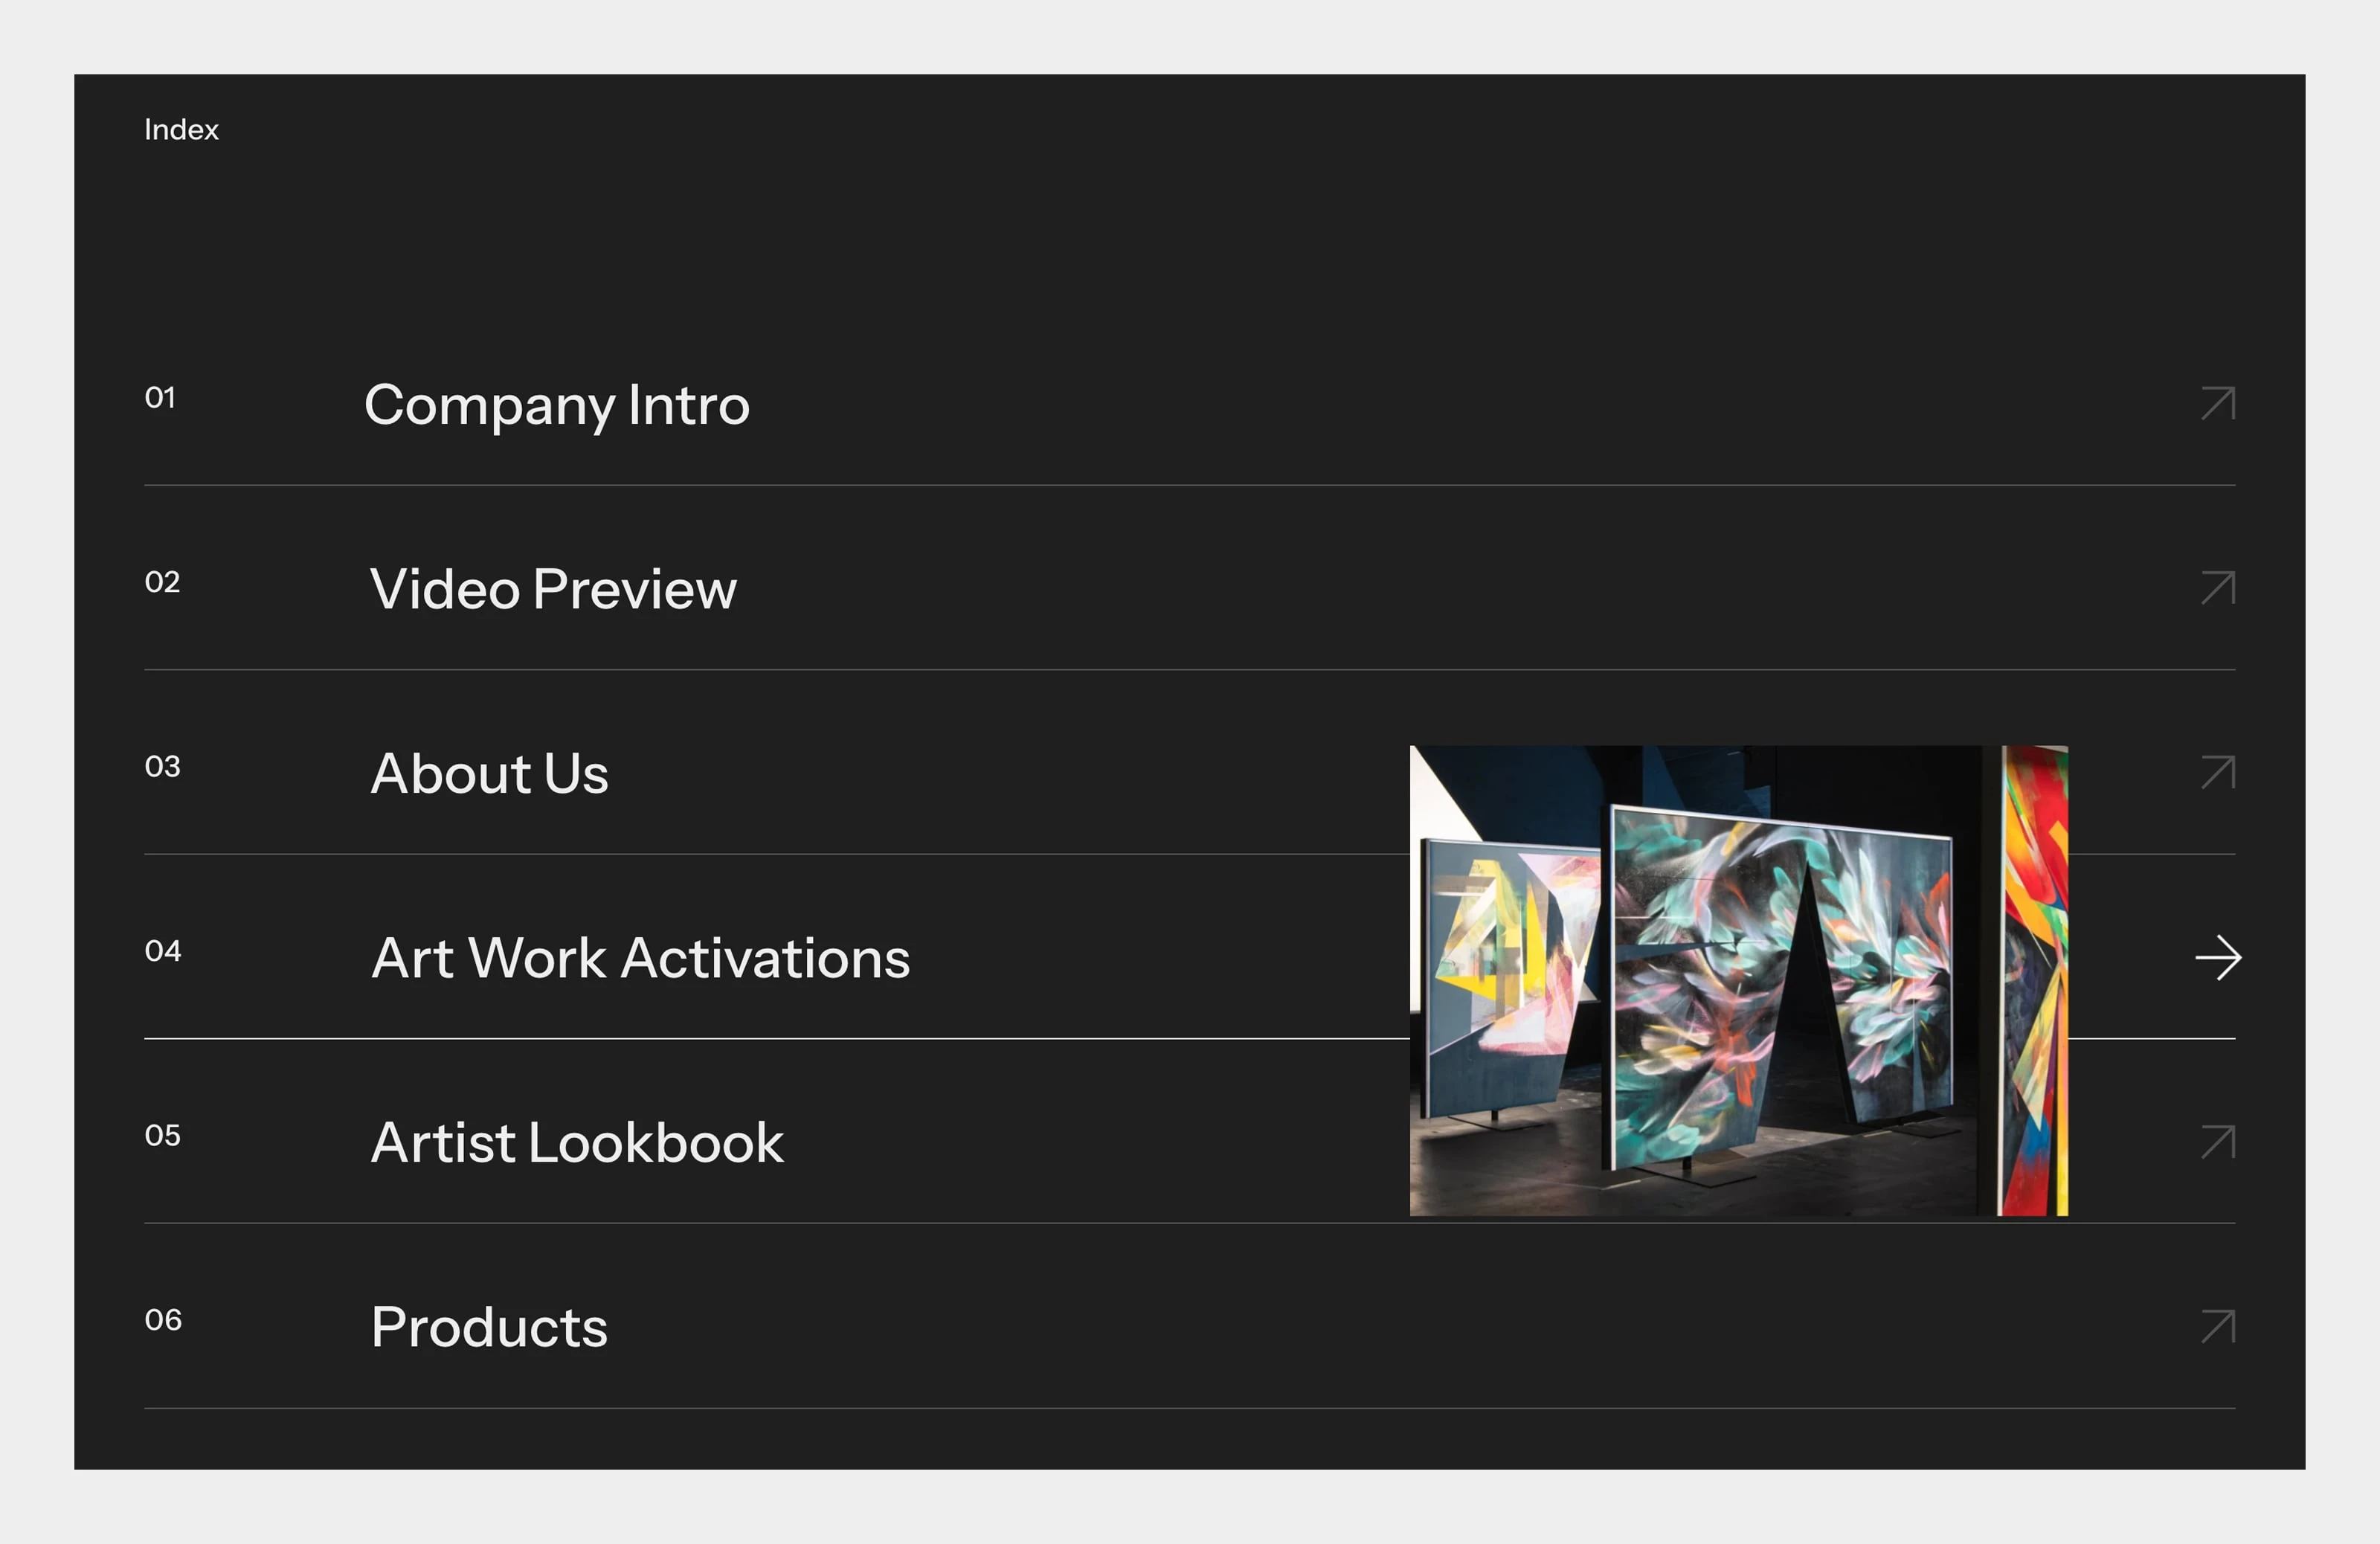Open the Video Preview section
Screen dimensions: 2380x1544
553,590
